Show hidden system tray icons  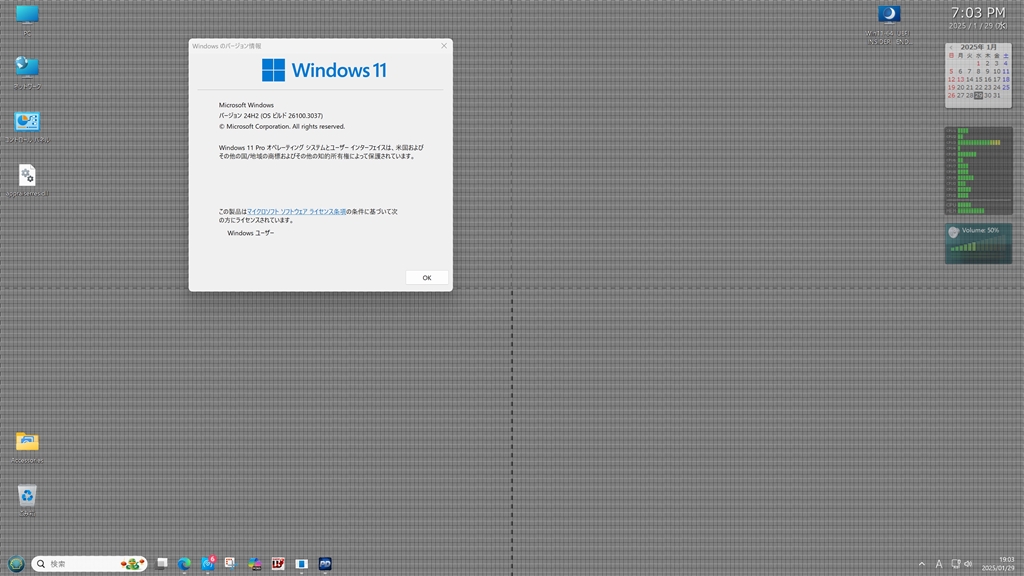(921, 564)
